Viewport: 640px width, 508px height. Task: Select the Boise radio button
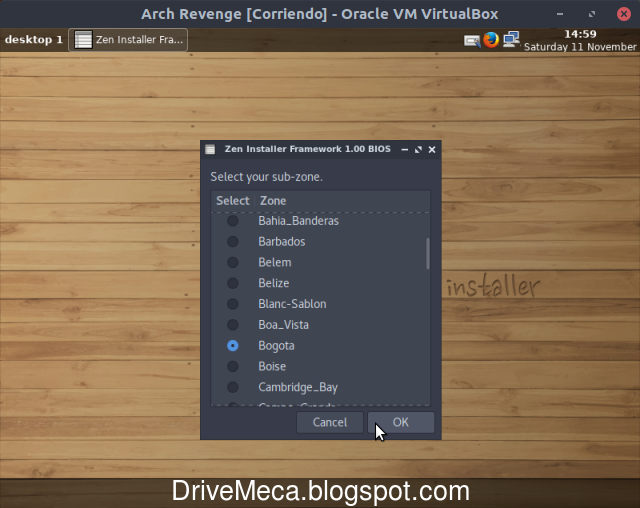(x=233, y=366)
